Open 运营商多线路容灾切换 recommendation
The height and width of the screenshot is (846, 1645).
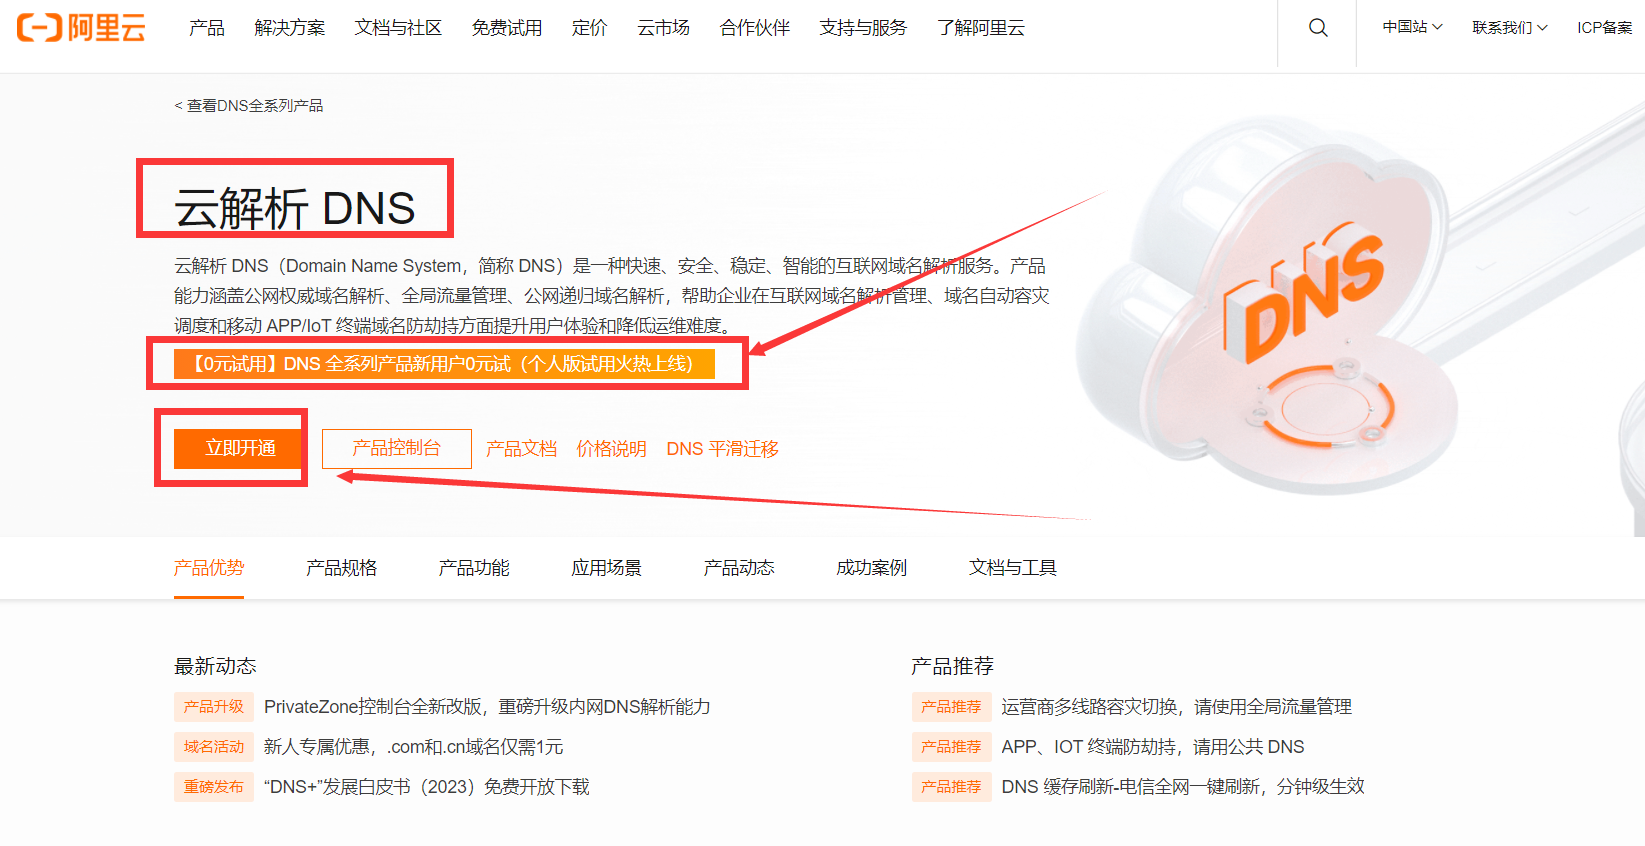pos(1176,707)
